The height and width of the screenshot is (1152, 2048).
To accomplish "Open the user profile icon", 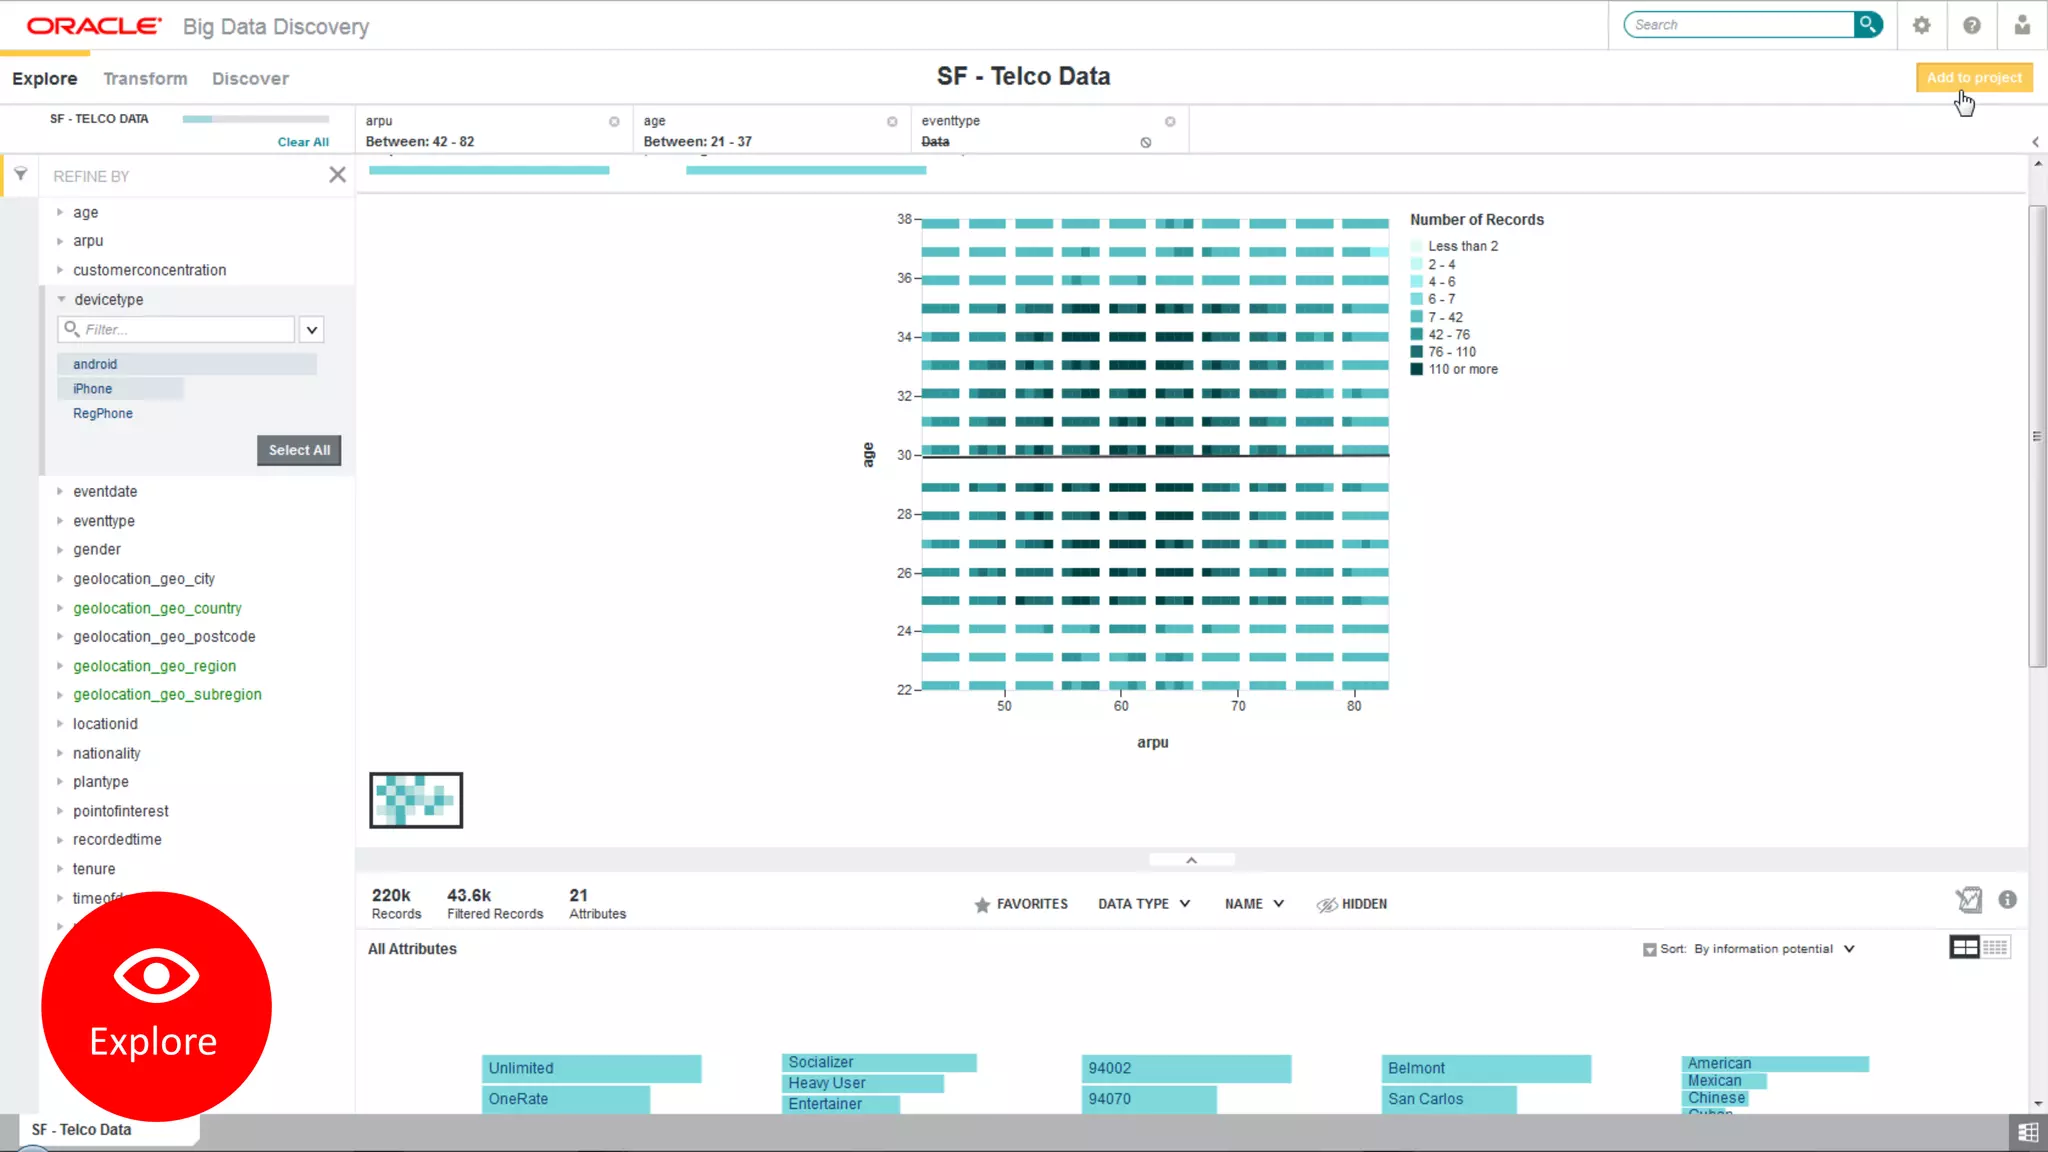I will (x=2022, y=25).
